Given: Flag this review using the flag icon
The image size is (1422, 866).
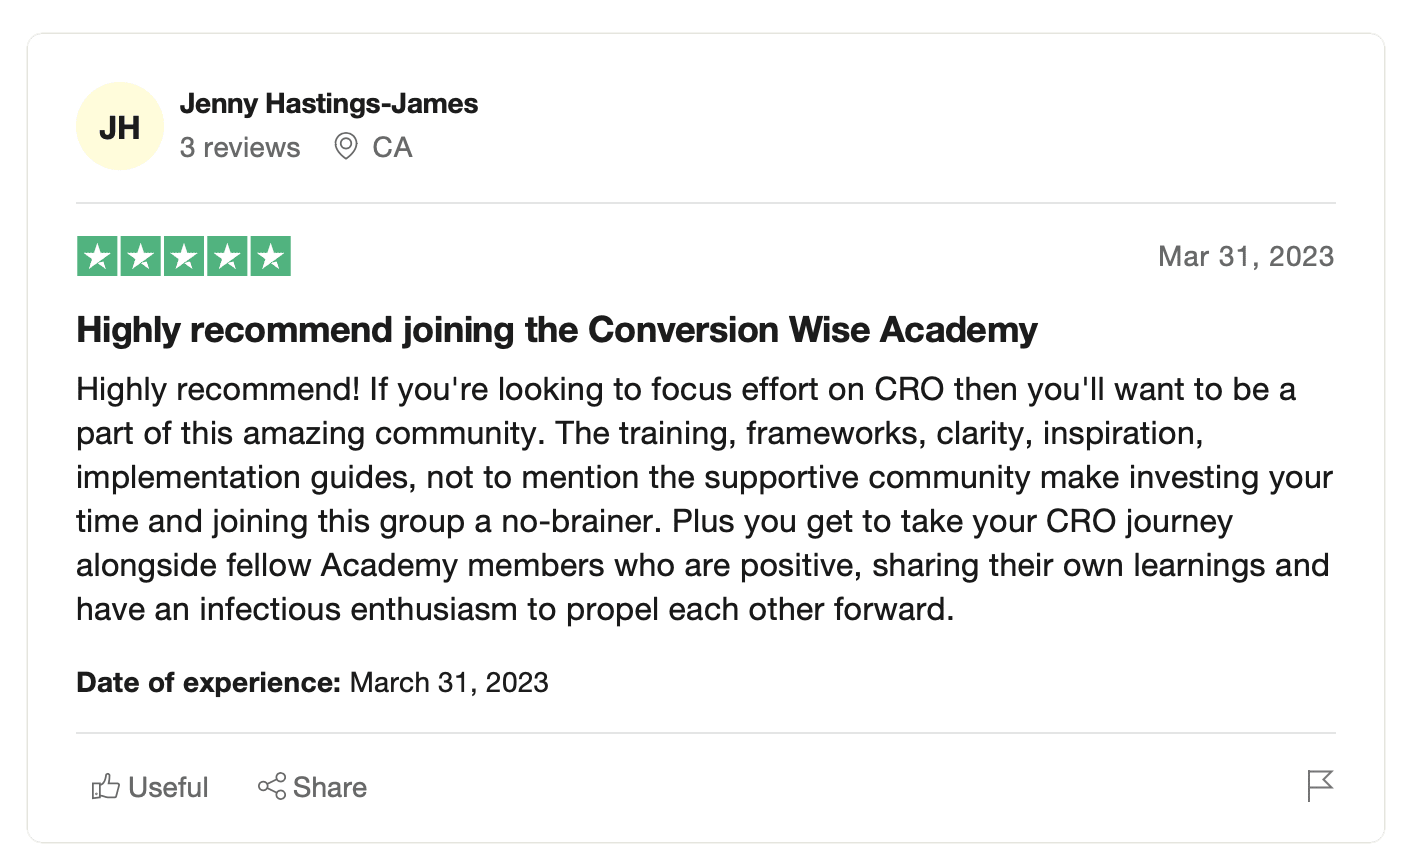Looking at the screenshot, I should pyautogui.click(x=1320, y=786).
